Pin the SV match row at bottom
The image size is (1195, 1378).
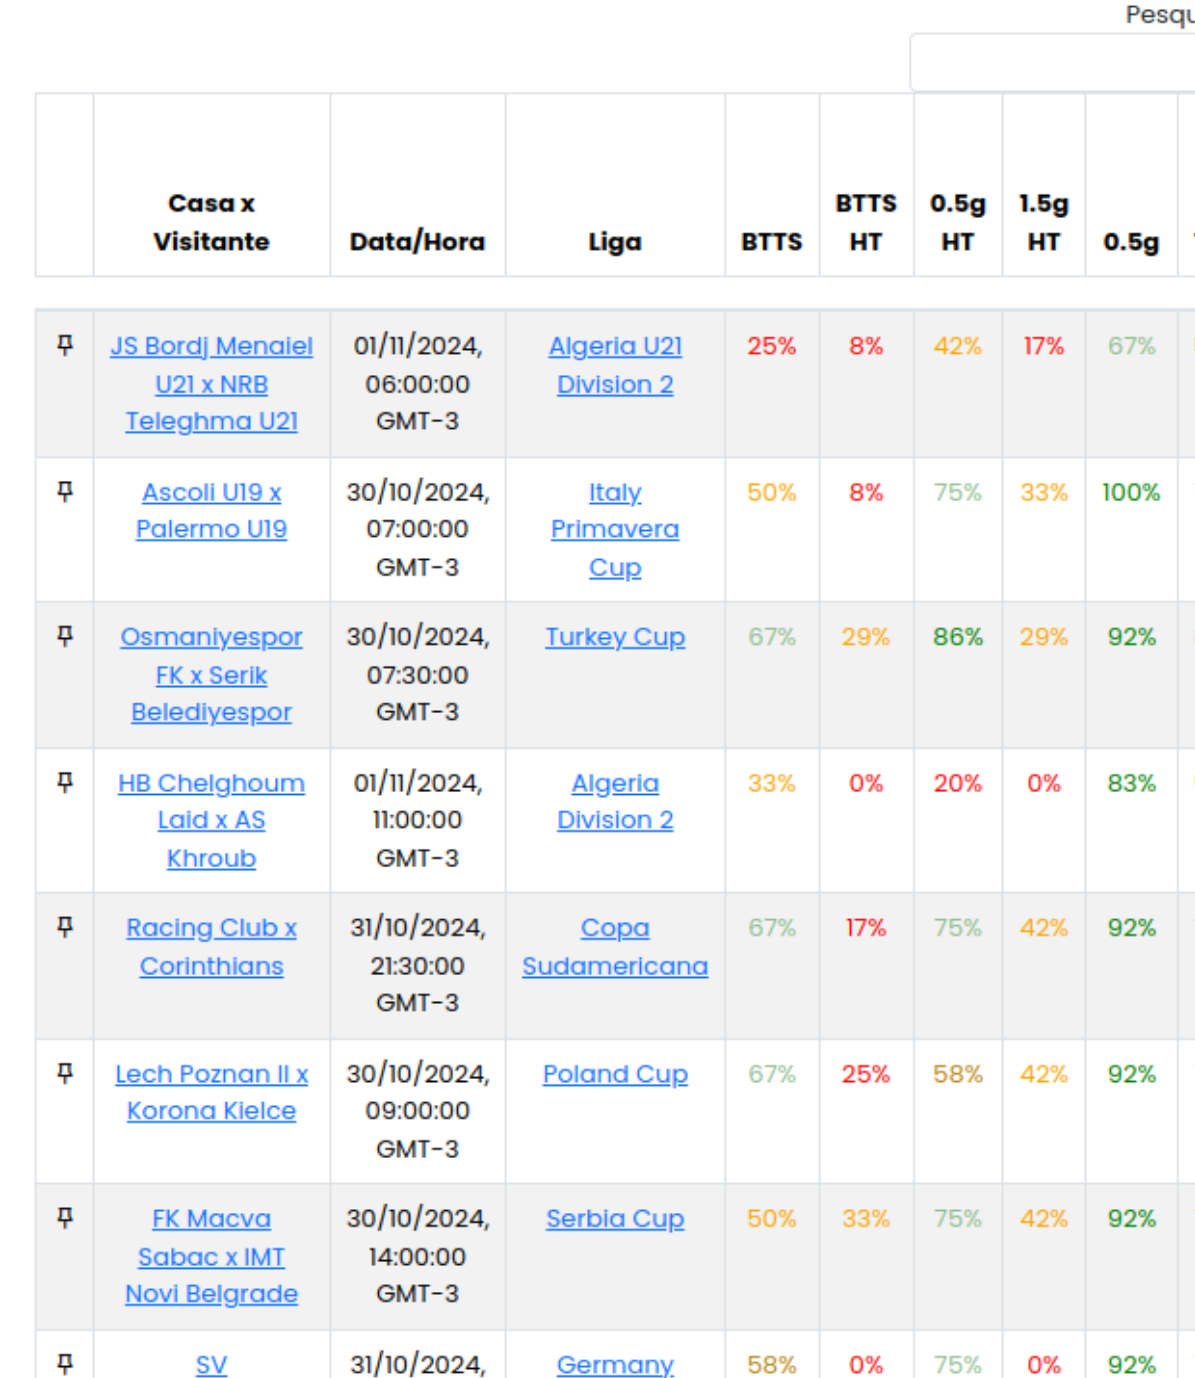coord(65,1363)
